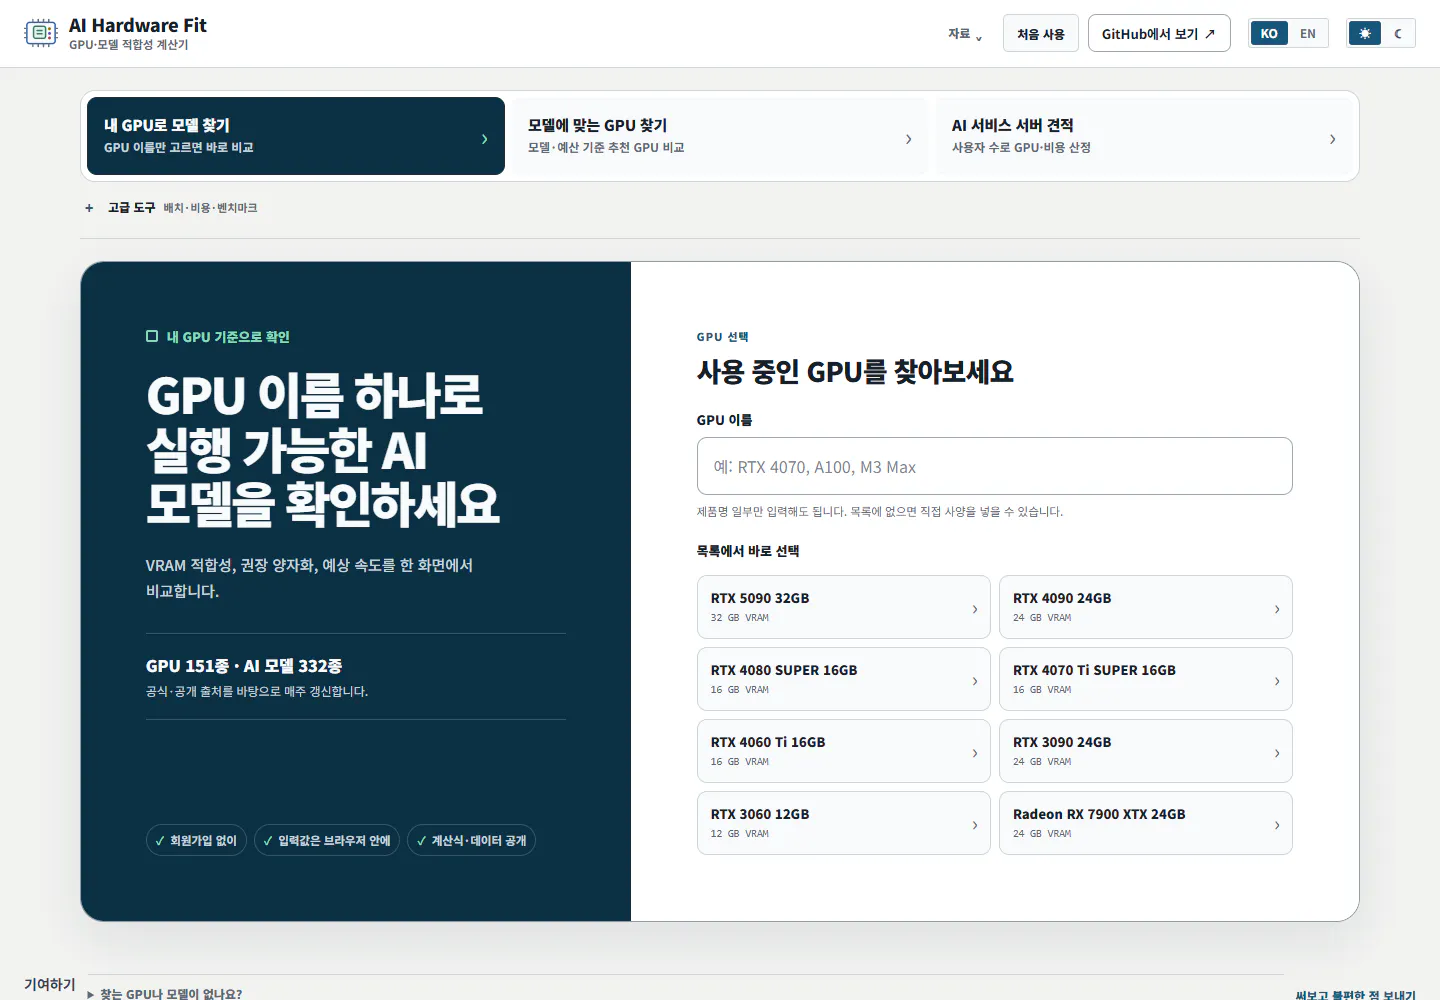Choose RTX 5090 32GB card
Viewport: 1440px width, 1000px height.
(x=843, y=607)
